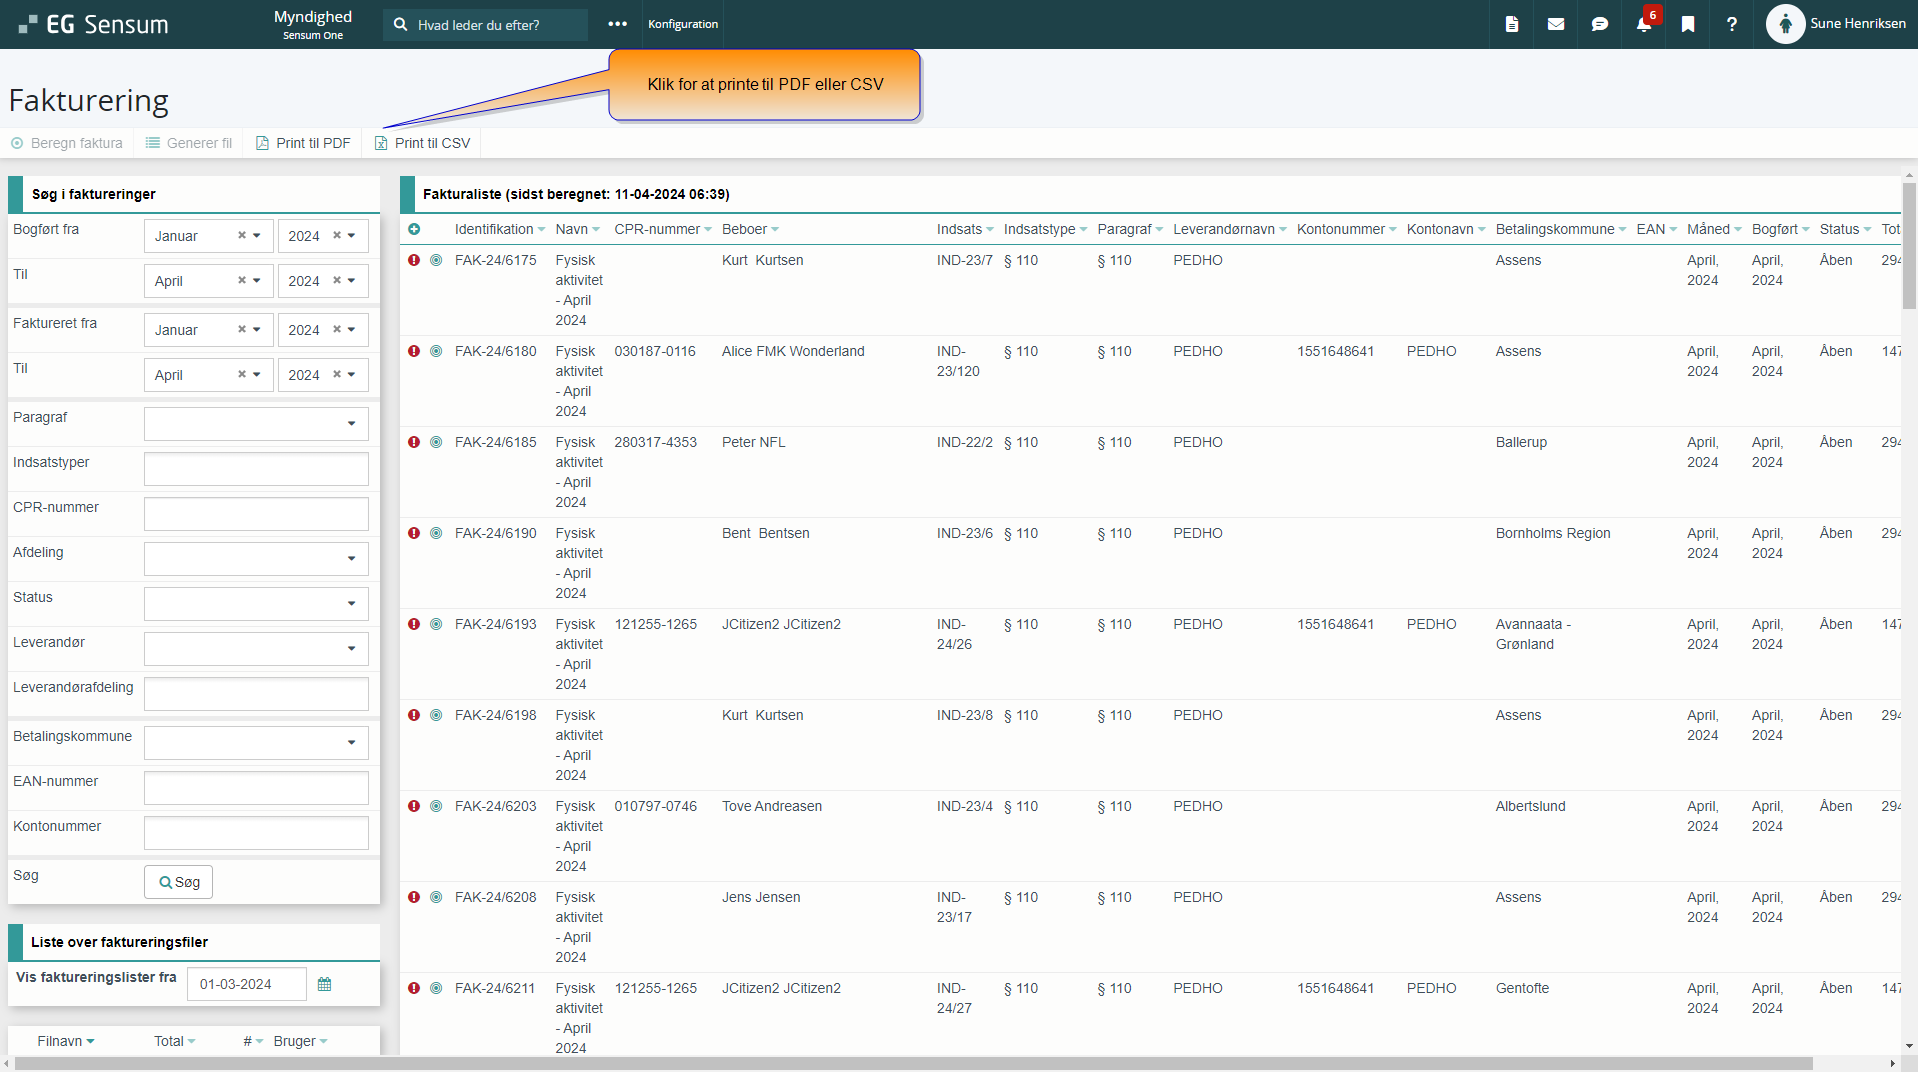Click Print til CSV toolbar item
The height and width of the screenshot is (1072, 1918).
coord(422,143)
